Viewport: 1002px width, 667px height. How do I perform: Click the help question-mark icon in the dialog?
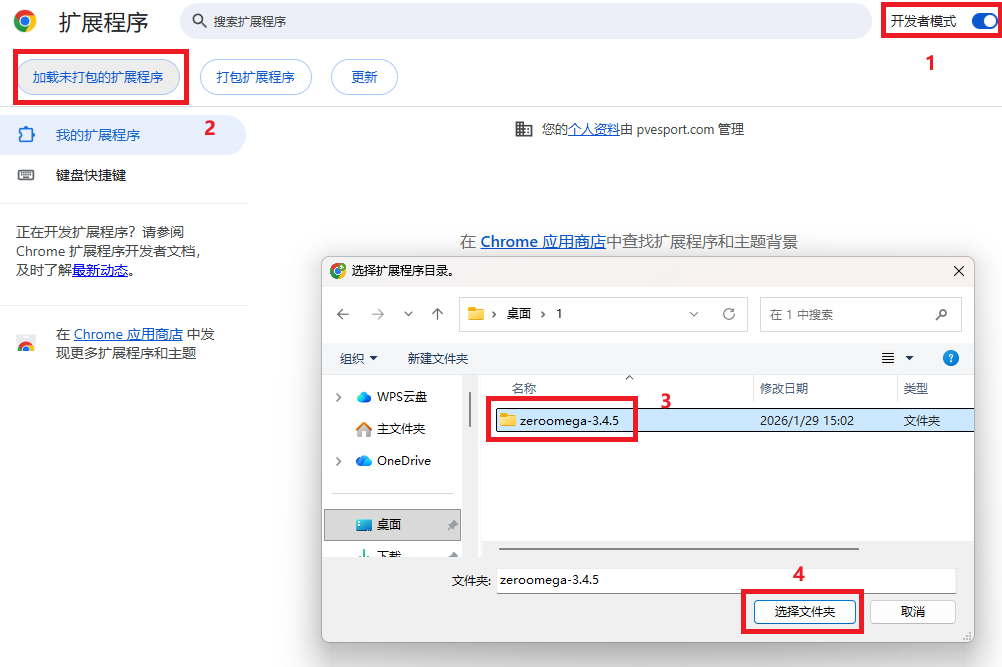(950, 358)
